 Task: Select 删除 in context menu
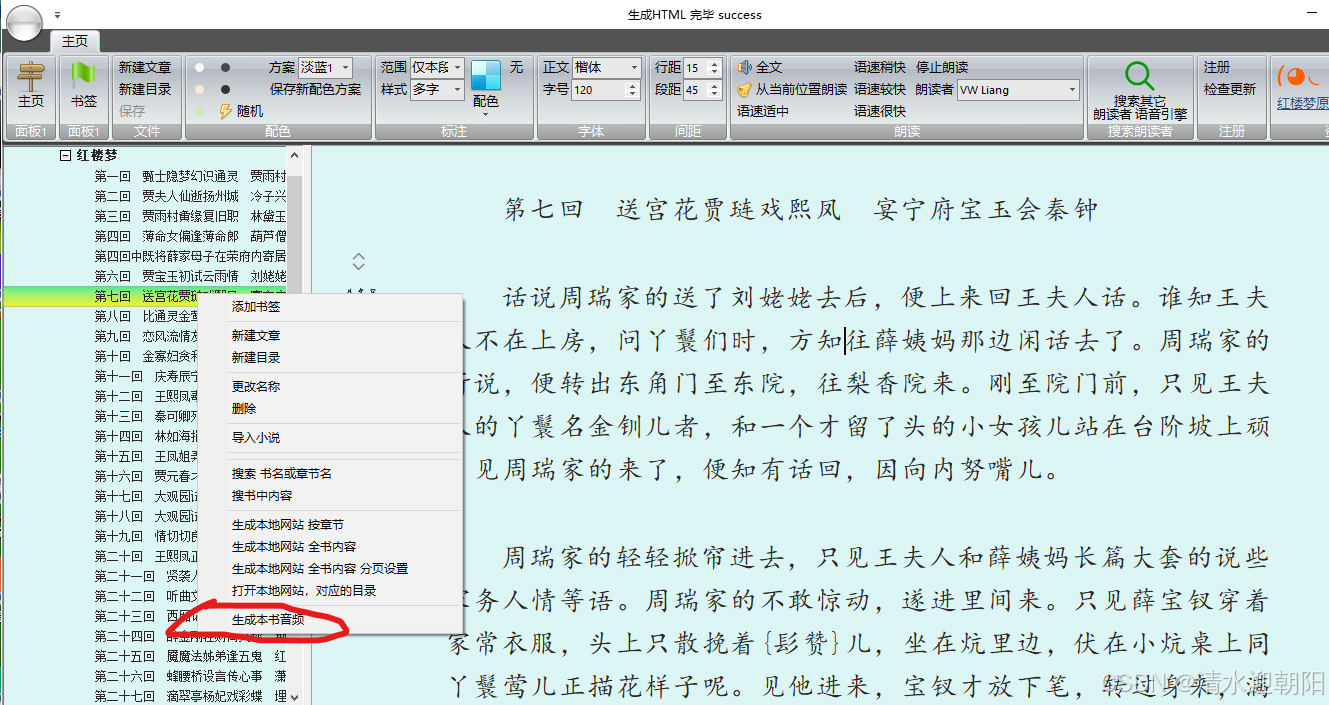[244, 409]
